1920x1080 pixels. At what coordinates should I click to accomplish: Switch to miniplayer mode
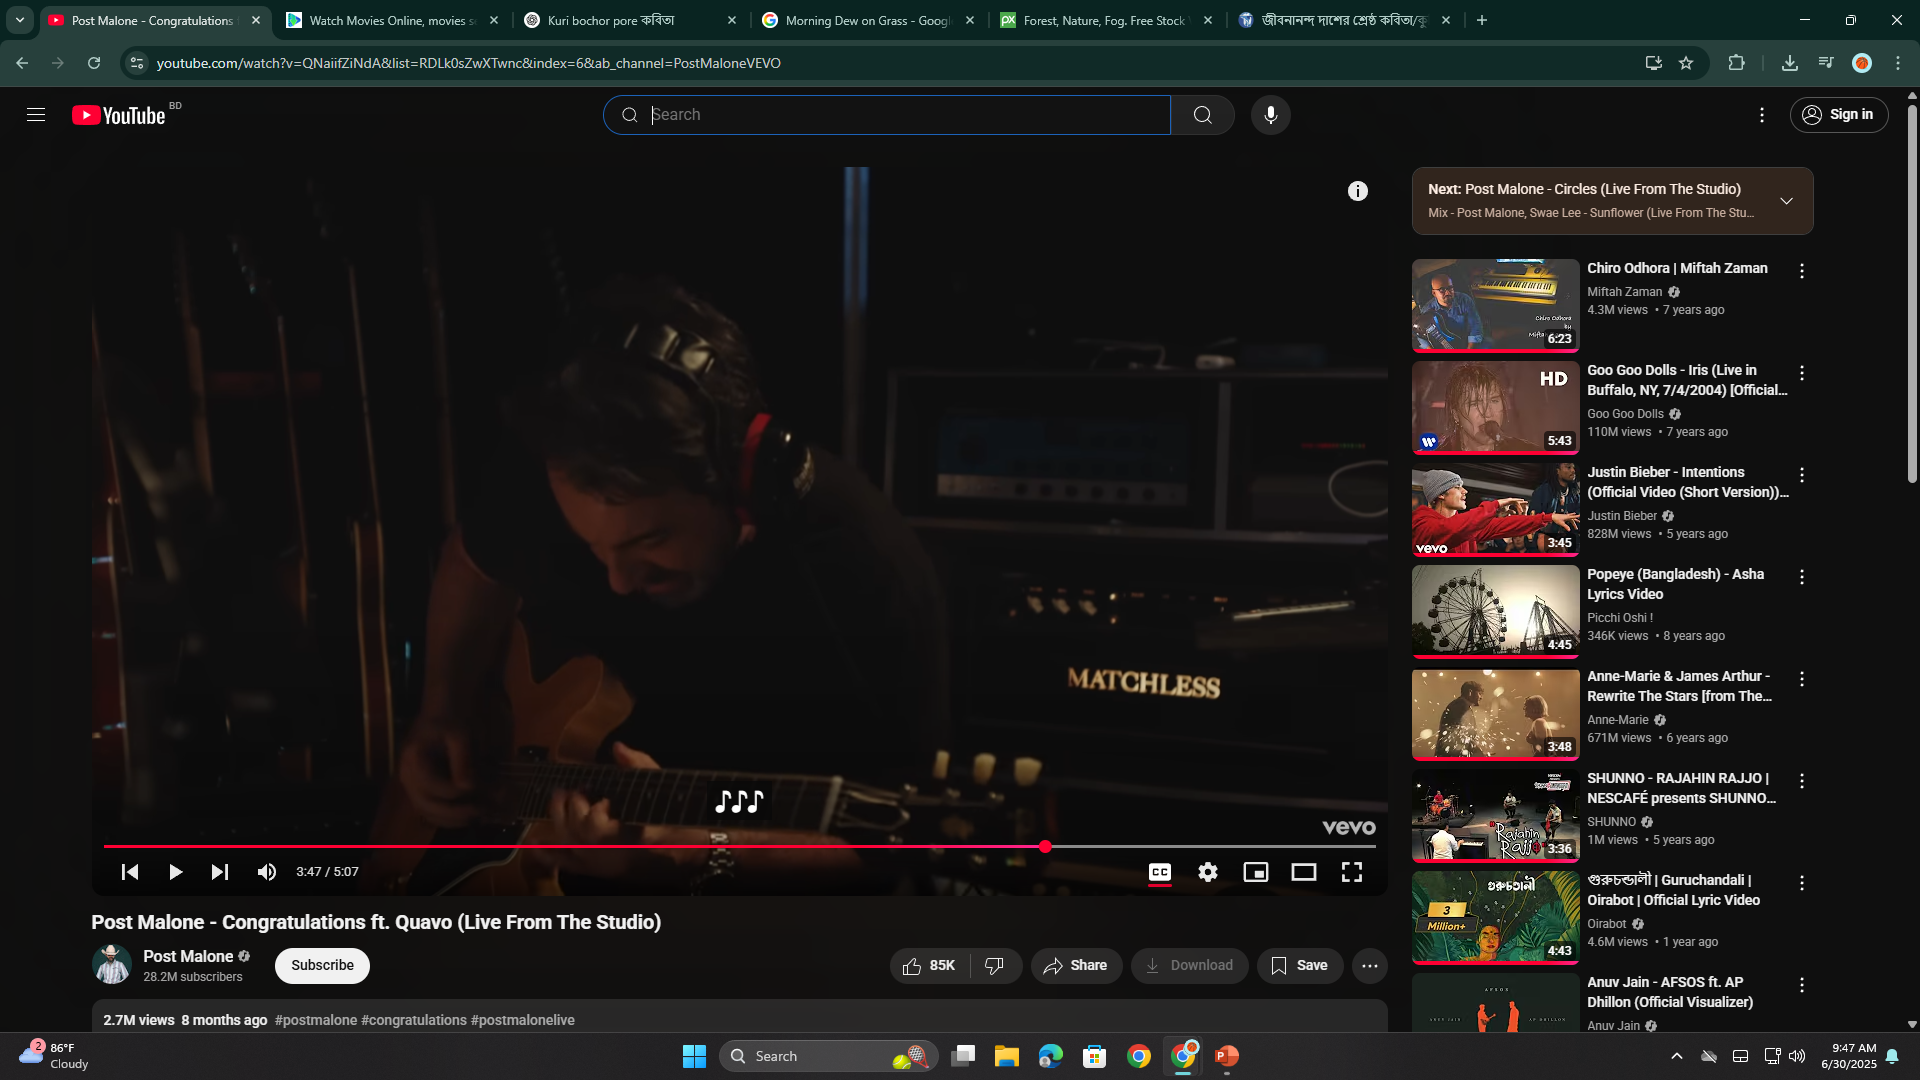coord(1256,872)
